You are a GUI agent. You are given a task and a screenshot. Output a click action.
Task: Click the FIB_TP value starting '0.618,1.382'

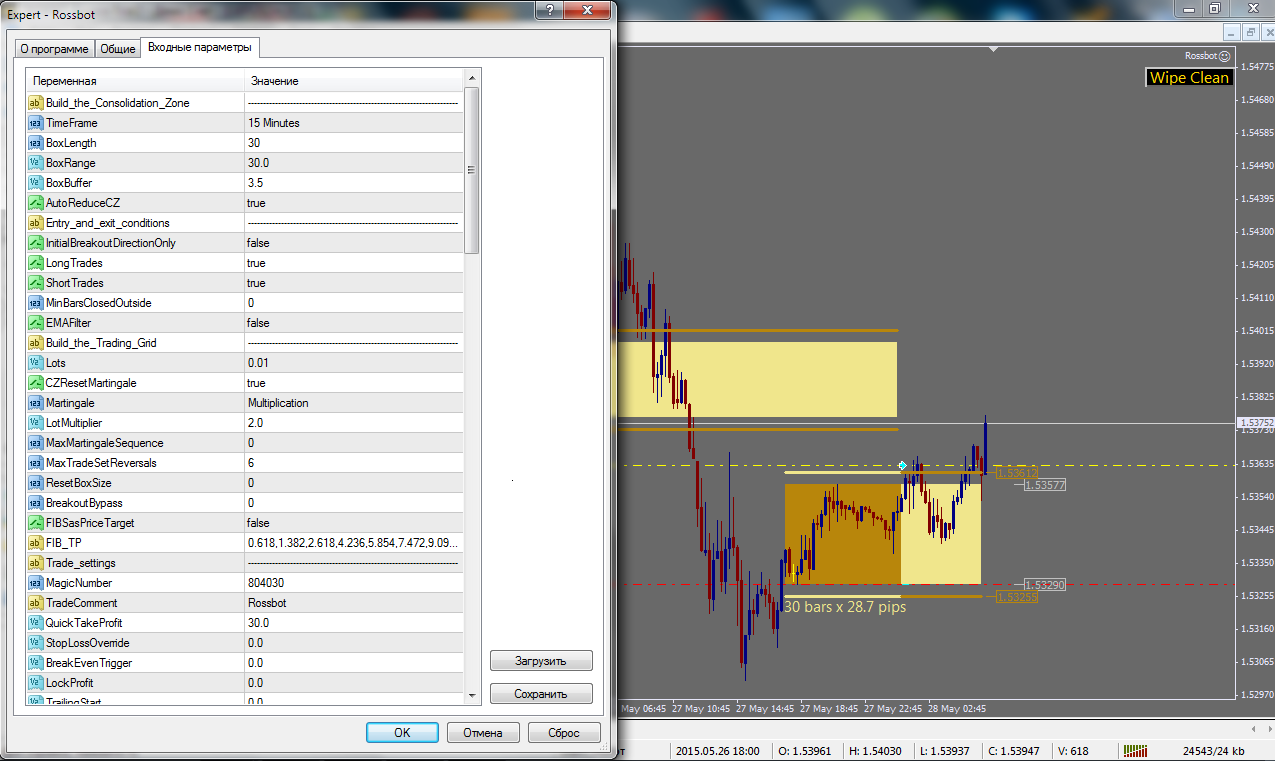(354, 543)
